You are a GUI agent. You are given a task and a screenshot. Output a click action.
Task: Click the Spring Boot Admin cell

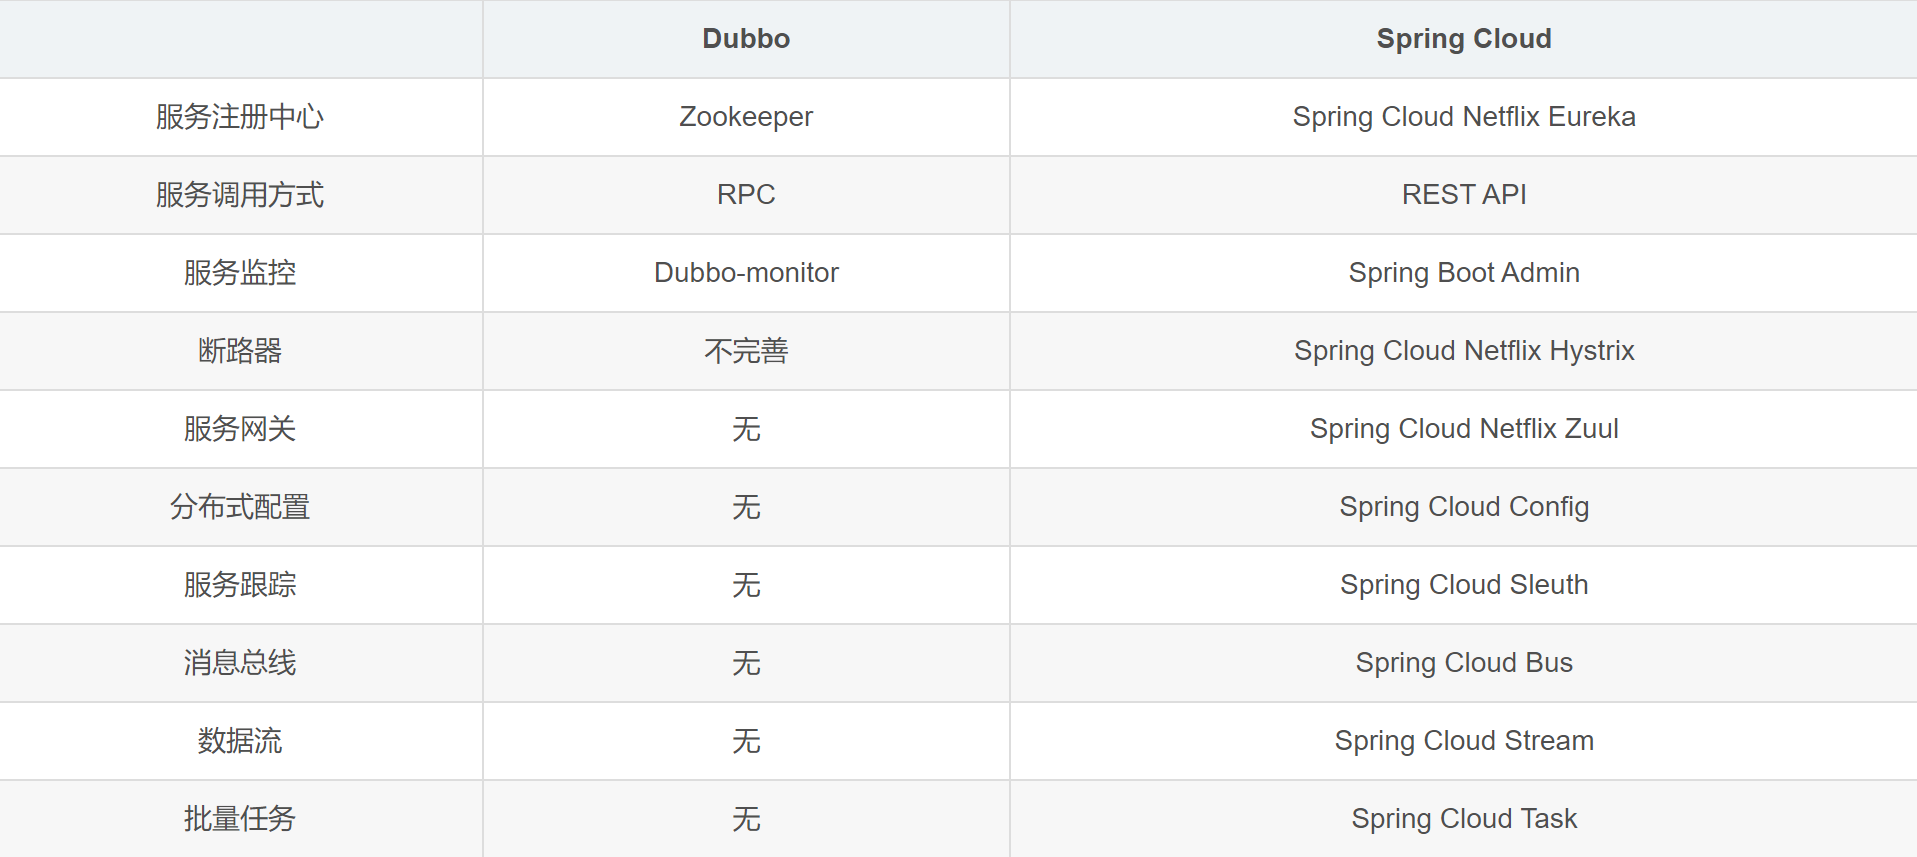(x=1463, y=273)
